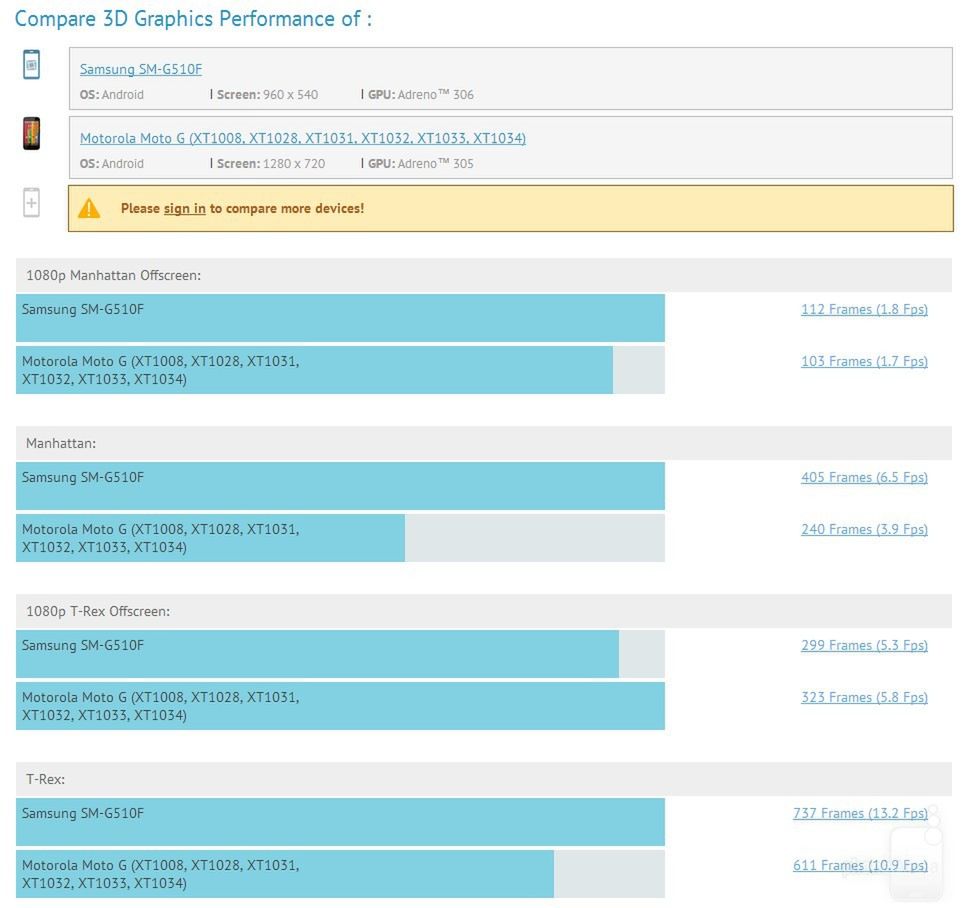Image resolution: width=964 pixels, height=908 pixels.
Task: Click the add device plus icon
Action: click(x=32, y=203)
